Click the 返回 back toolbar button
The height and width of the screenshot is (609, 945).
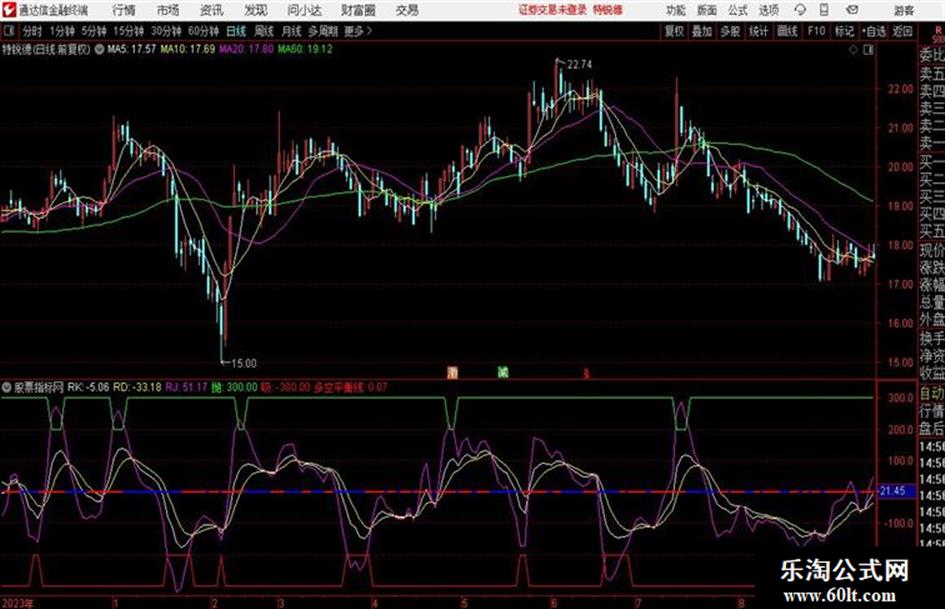point(902,31)
